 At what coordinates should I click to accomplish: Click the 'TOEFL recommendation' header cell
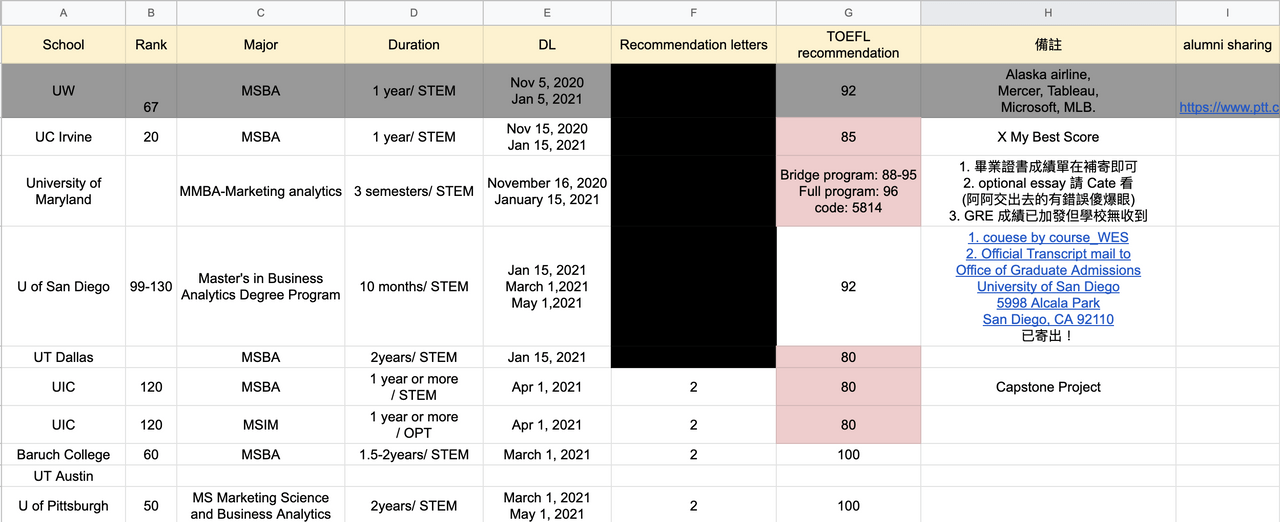(x=848, y=45)
